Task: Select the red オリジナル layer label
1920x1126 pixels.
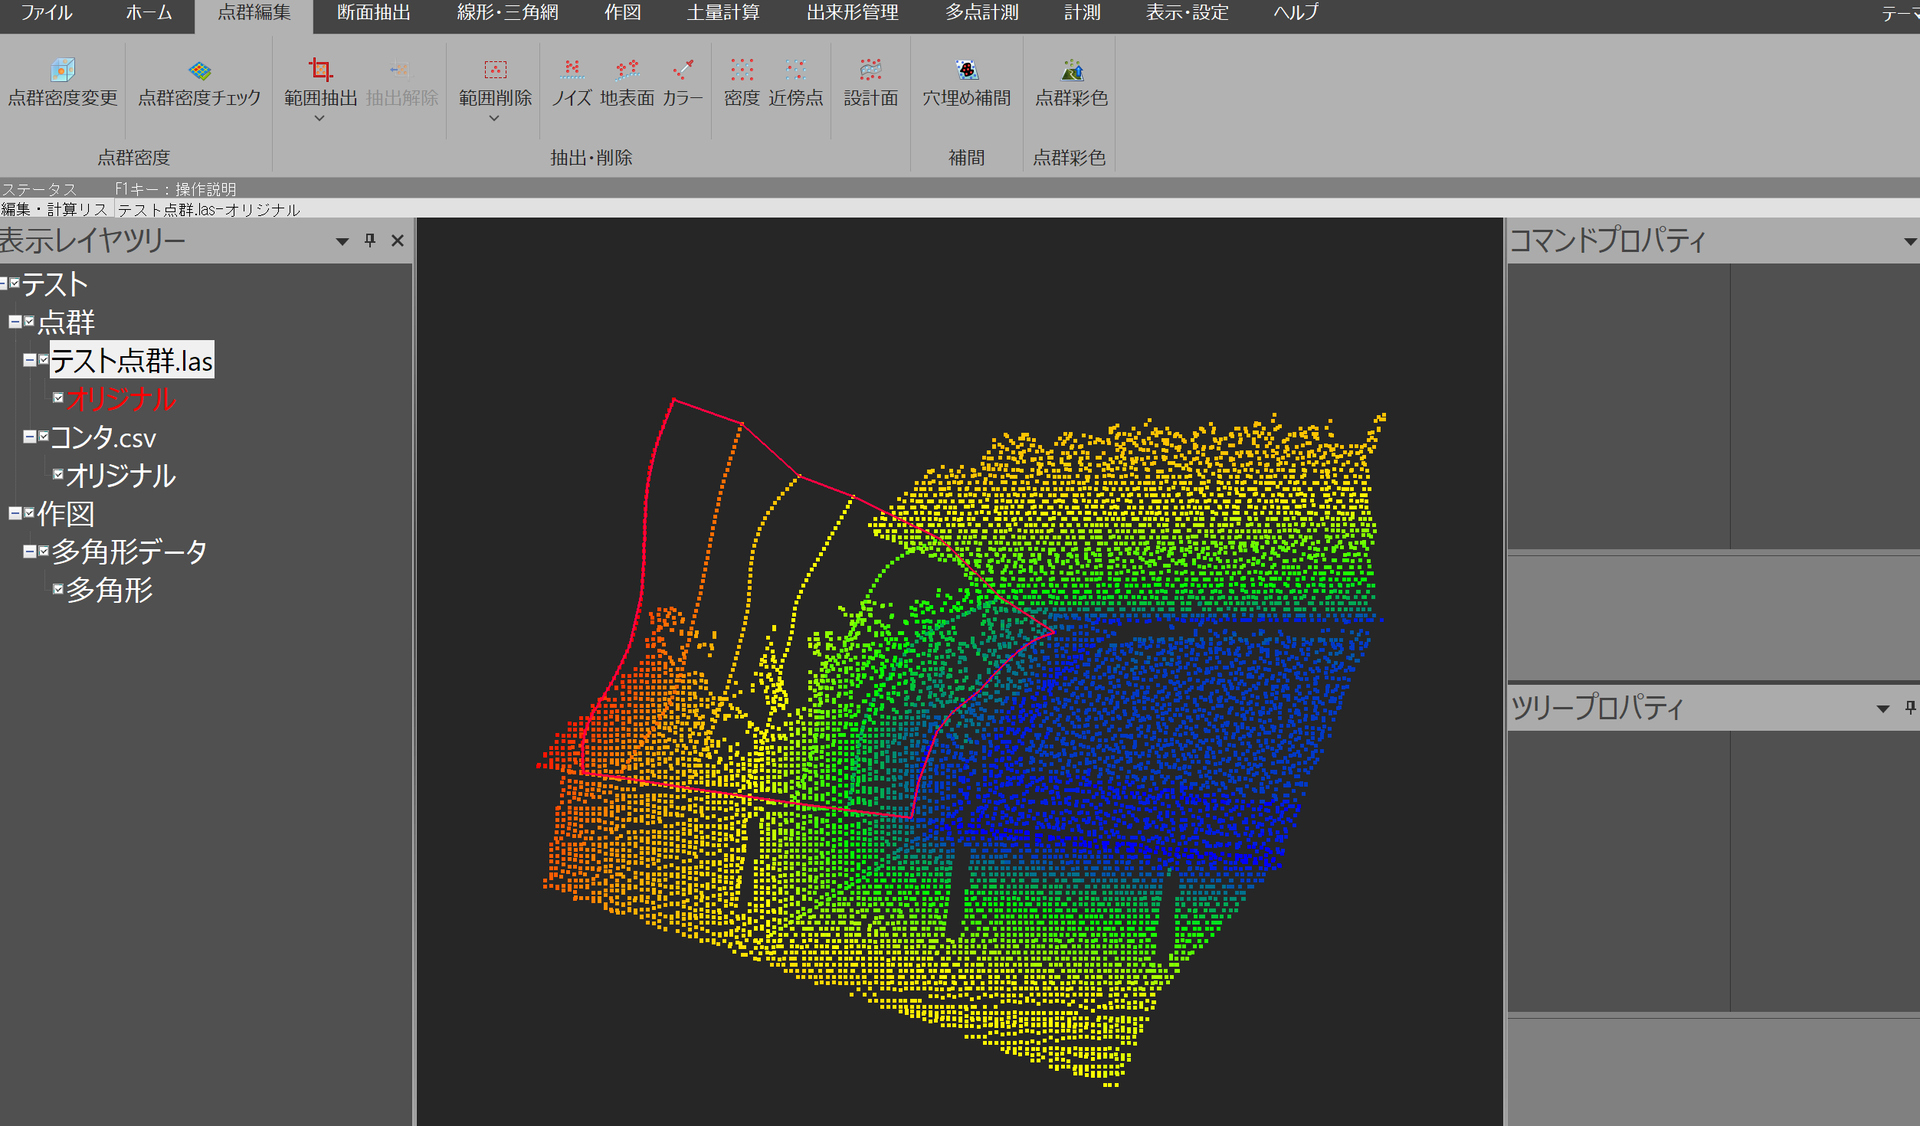Action: [x=121, y=399]
